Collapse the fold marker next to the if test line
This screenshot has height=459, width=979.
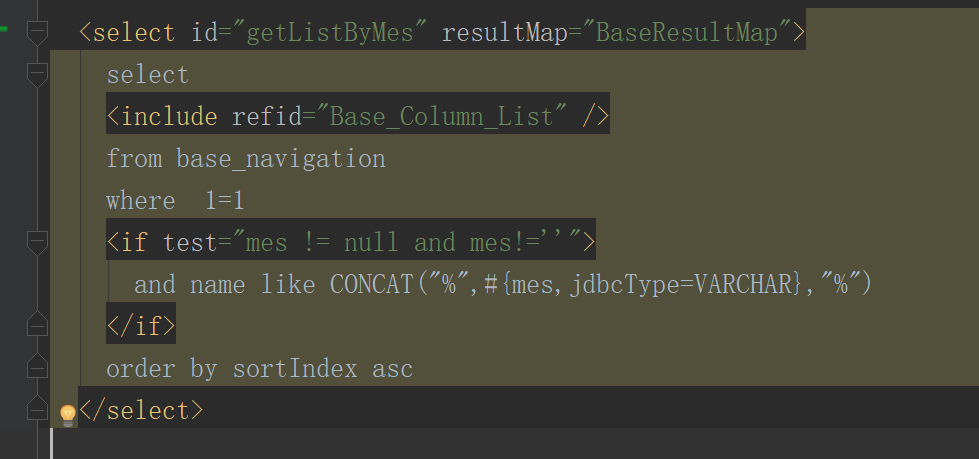(x=37, y=242)
